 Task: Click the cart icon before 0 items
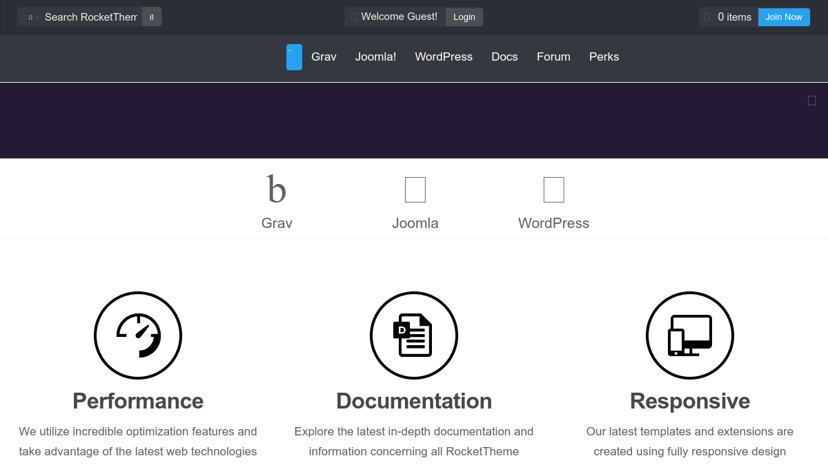(707, 17)
